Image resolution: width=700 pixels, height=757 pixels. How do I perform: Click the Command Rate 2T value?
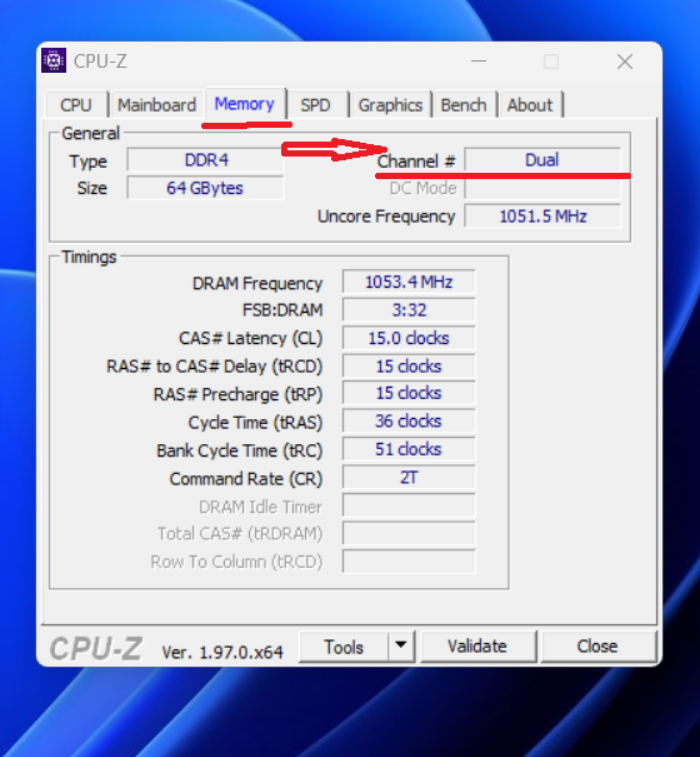coord(409,477)
